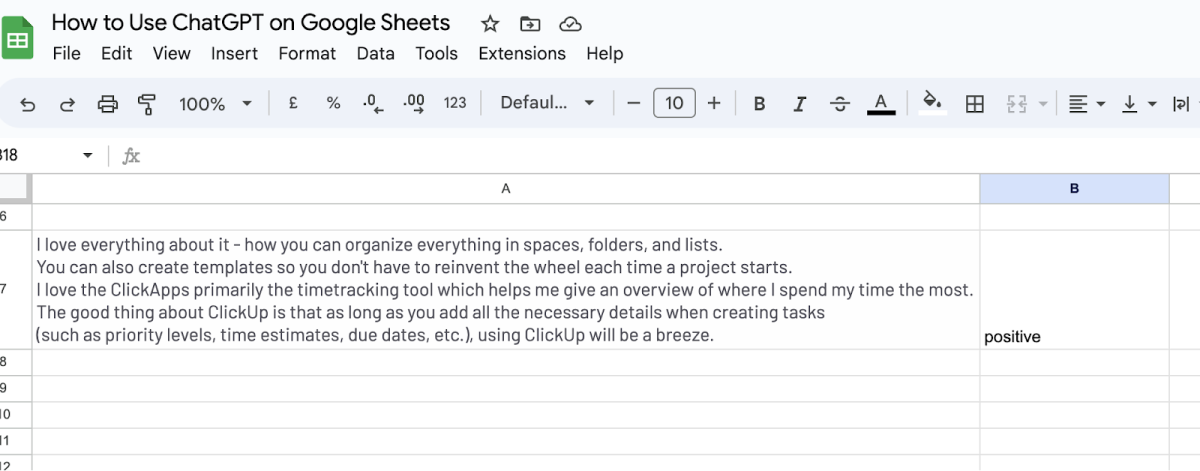Click the move to folder icon
1200x471 pixels.
(530, 24)
